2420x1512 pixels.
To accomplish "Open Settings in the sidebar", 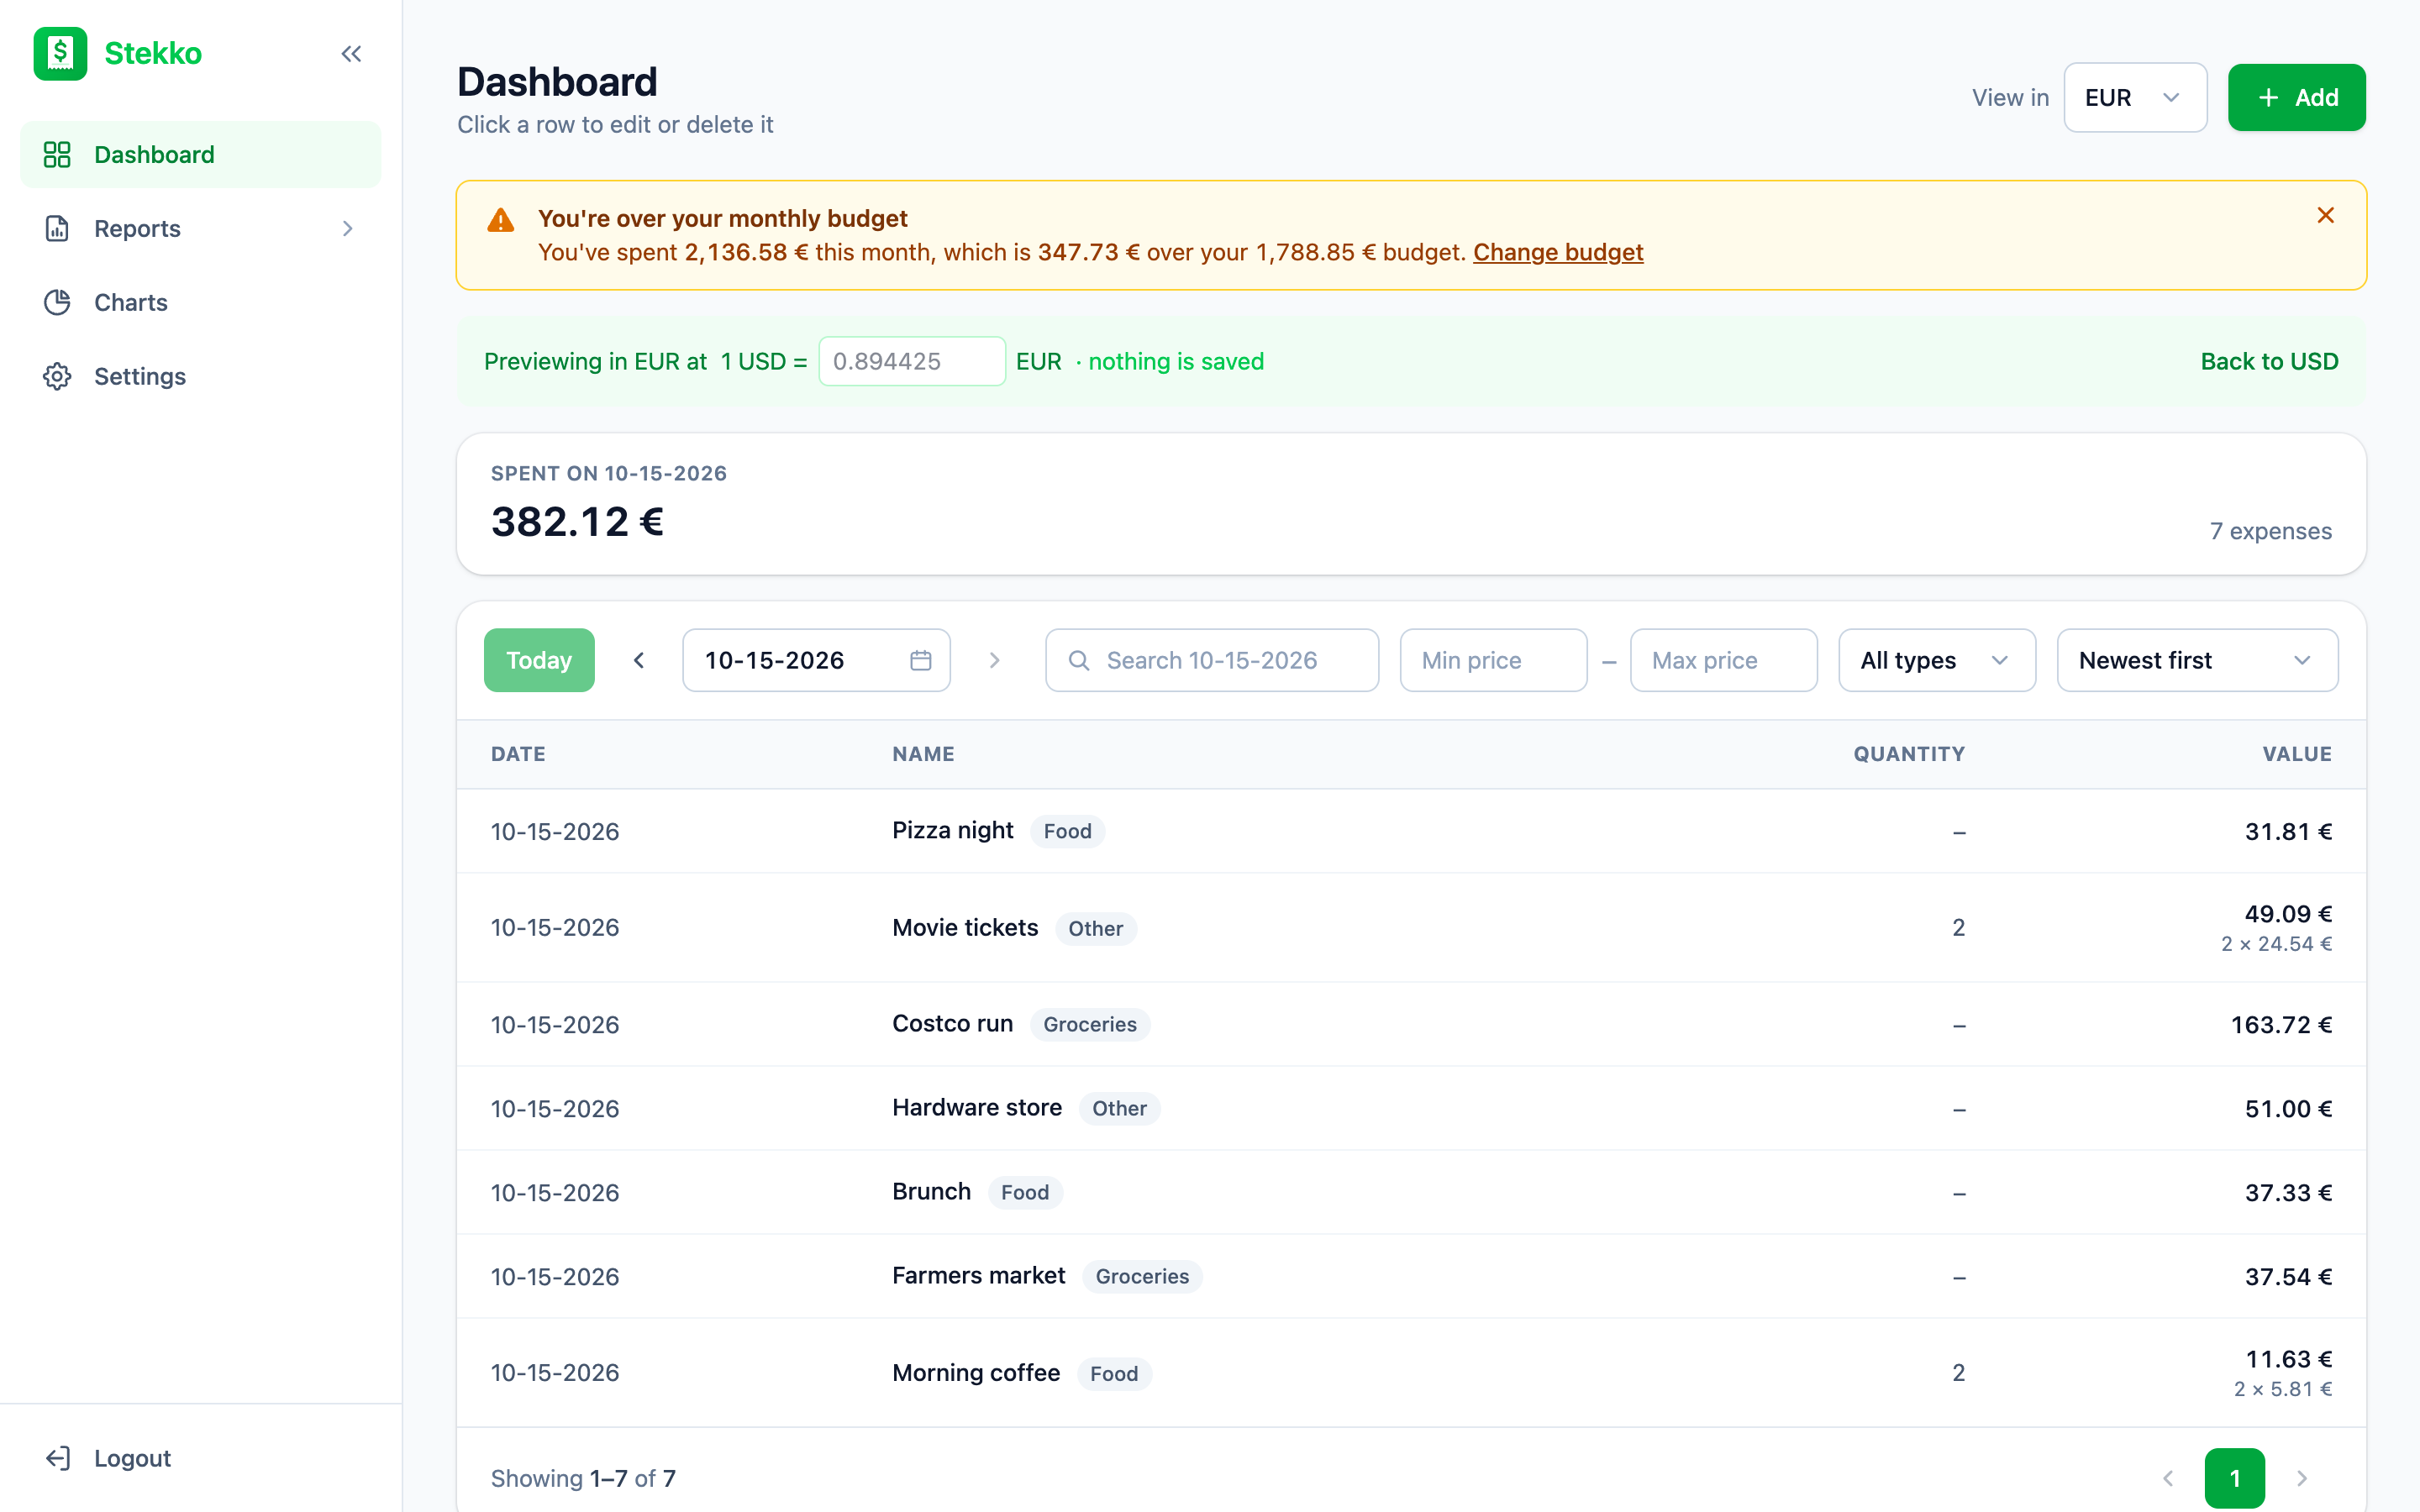I will (200, 376).
